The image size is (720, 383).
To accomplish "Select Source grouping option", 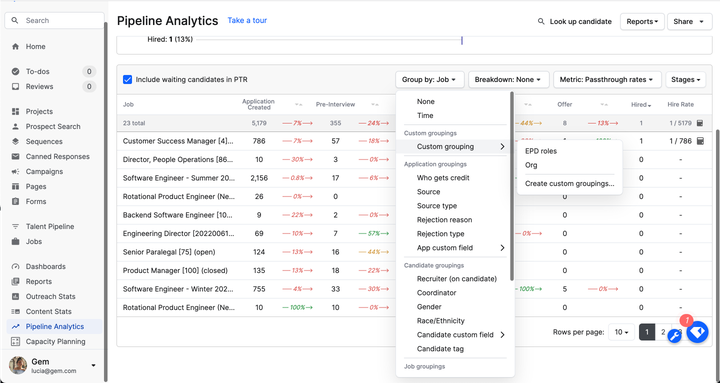I will pos(428,192).
